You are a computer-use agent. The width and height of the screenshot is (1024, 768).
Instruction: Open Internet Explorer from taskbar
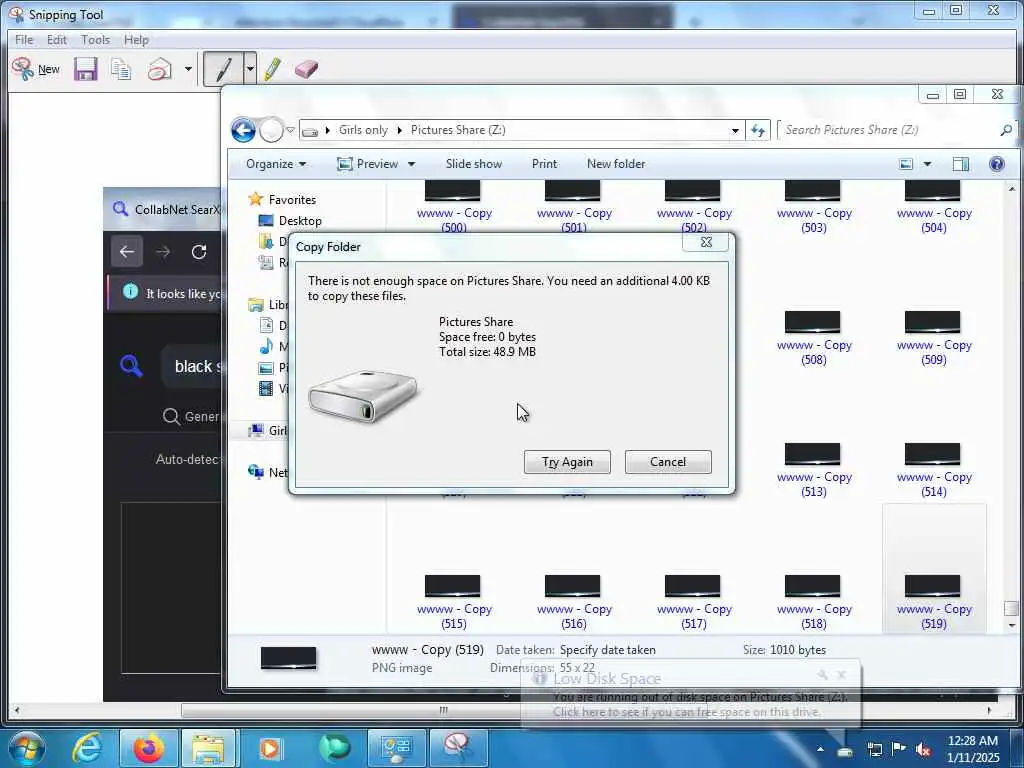click(x=87, y=748)
